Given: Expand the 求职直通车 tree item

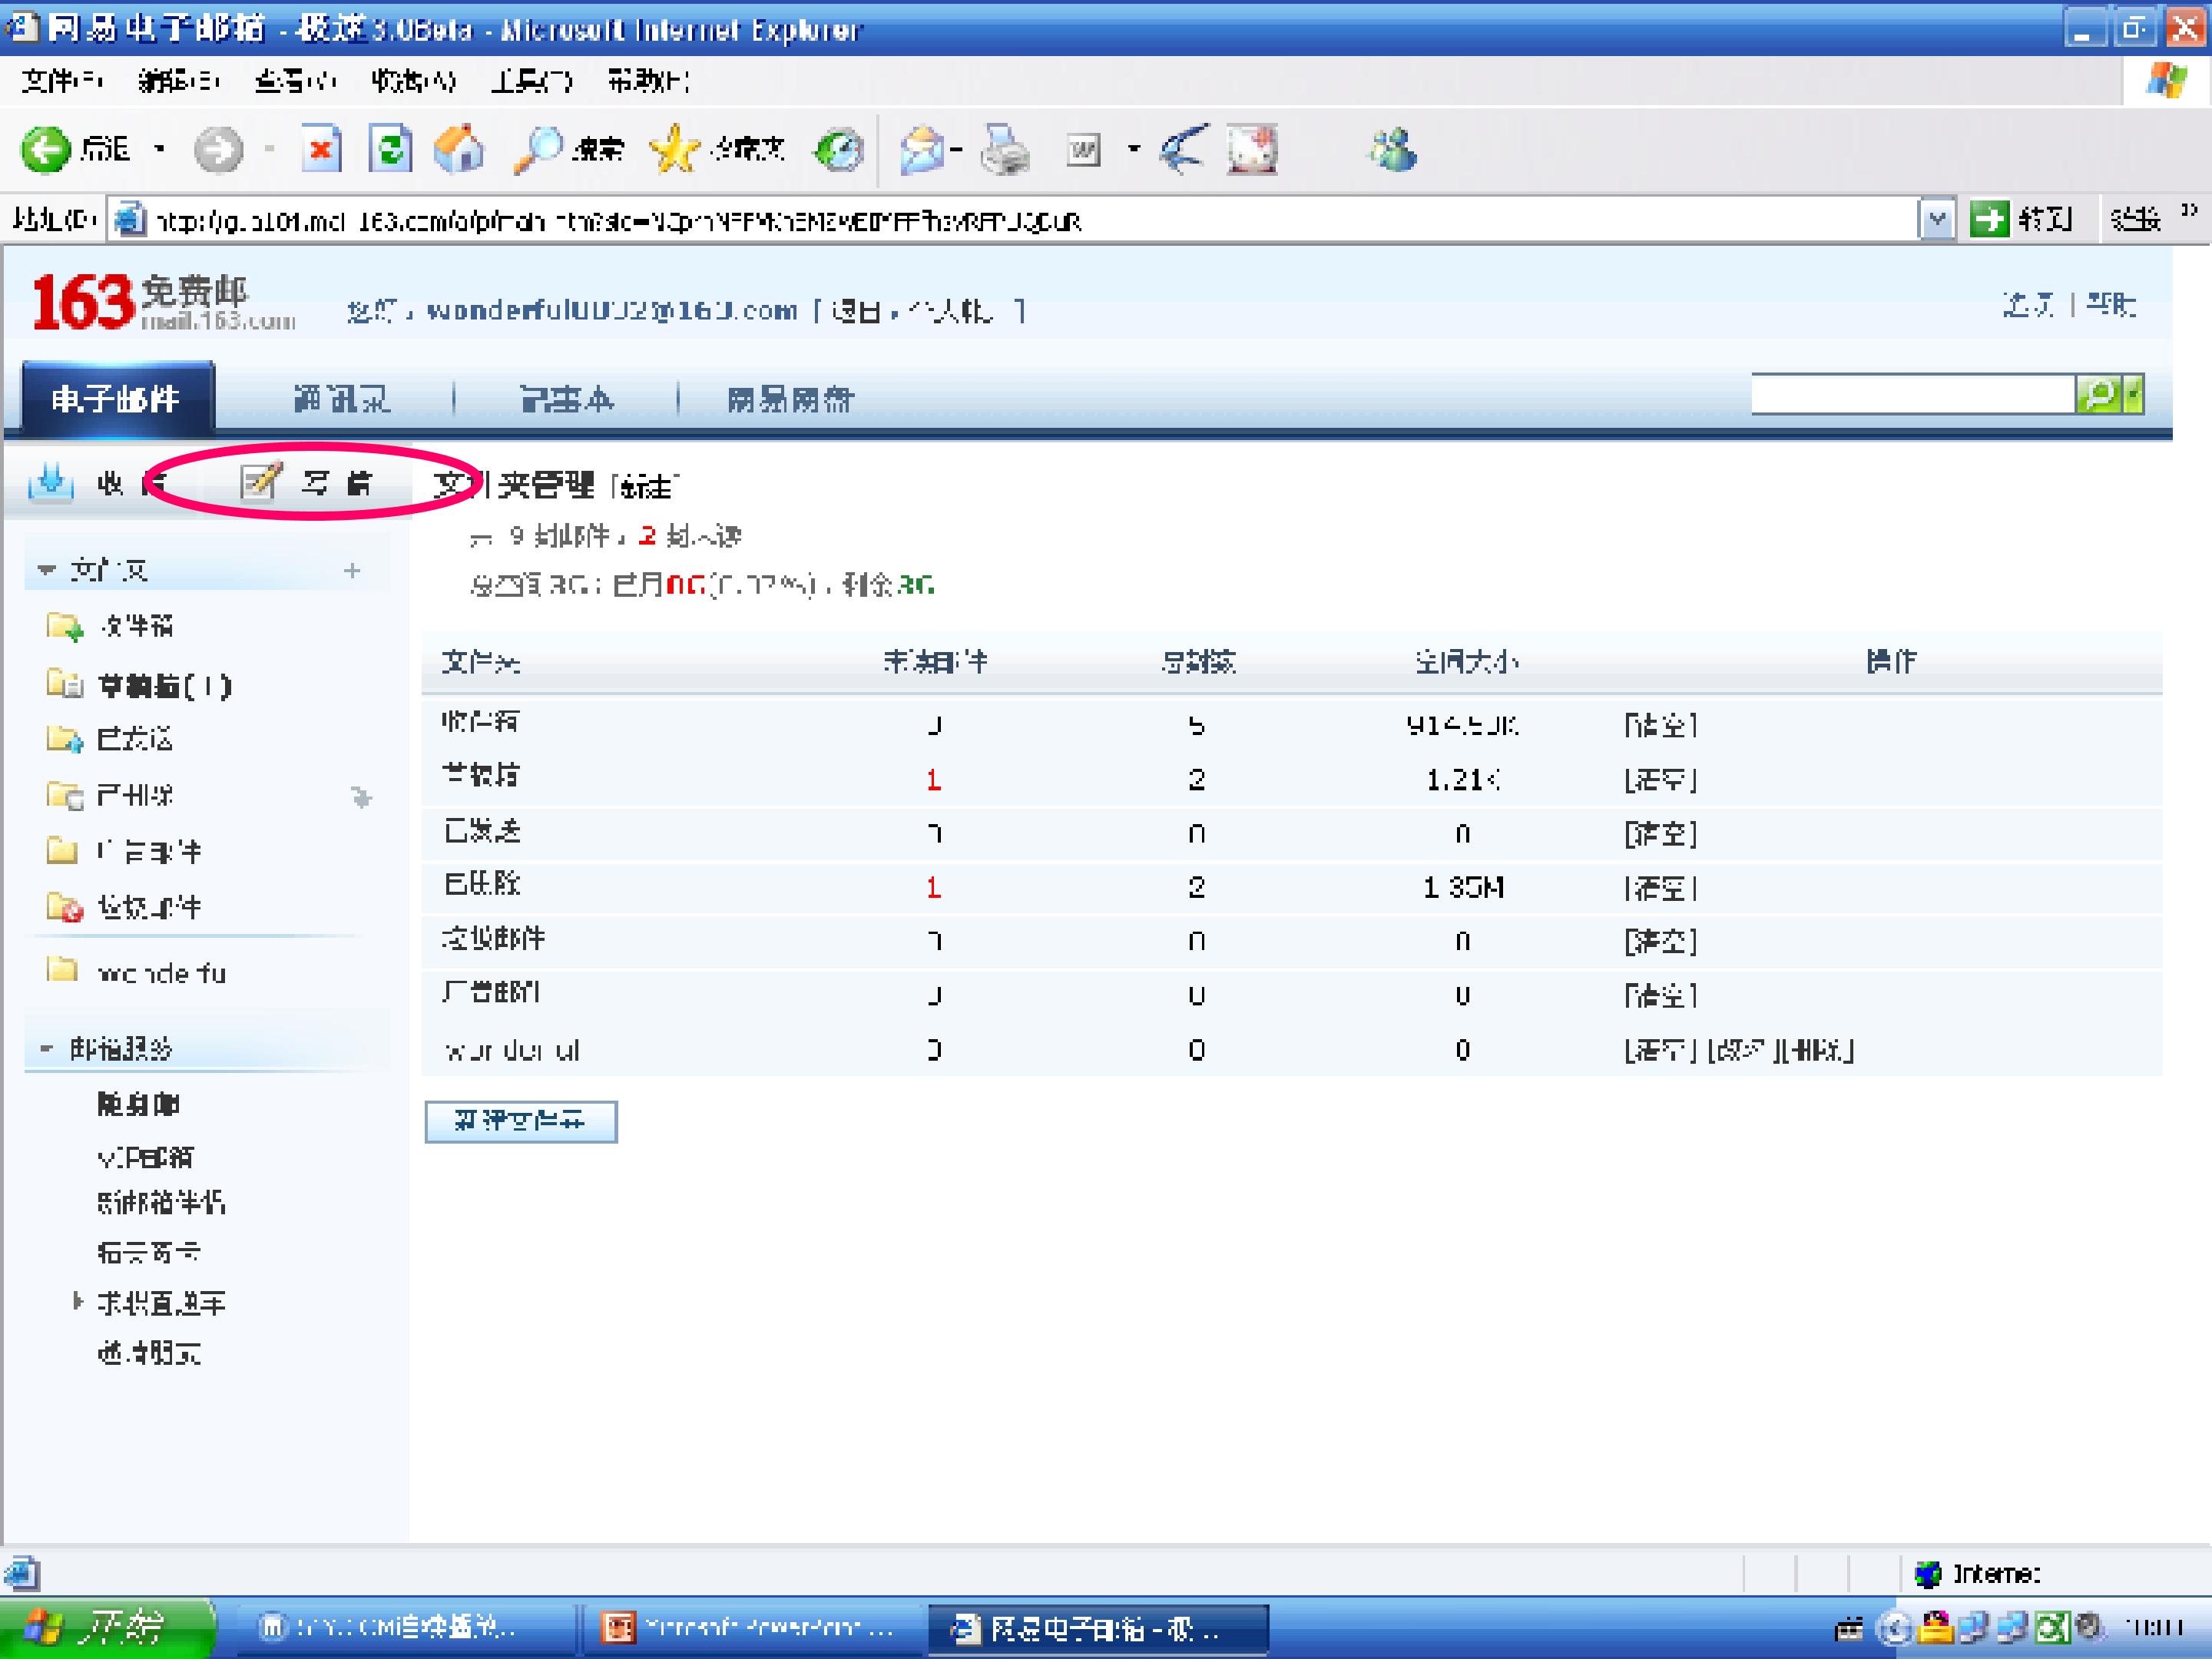Looking at the screenshot, I should coord(78,1301).
